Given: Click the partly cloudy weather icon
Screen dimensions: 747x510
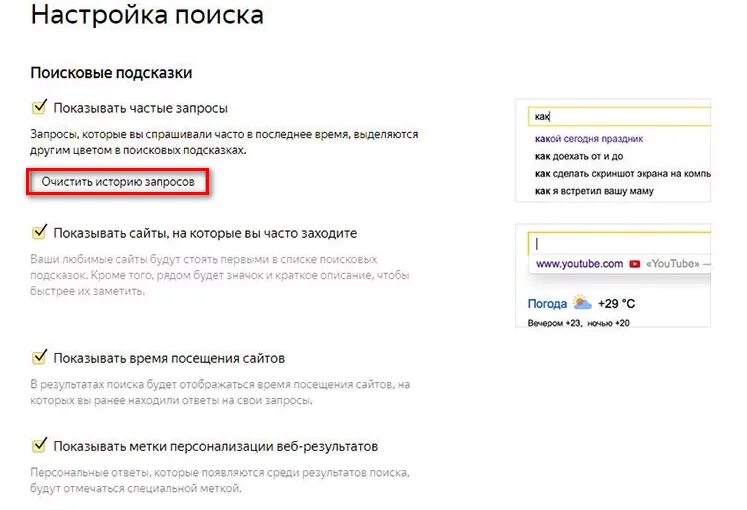Looking at the screenshot, I should click(582, 303).
